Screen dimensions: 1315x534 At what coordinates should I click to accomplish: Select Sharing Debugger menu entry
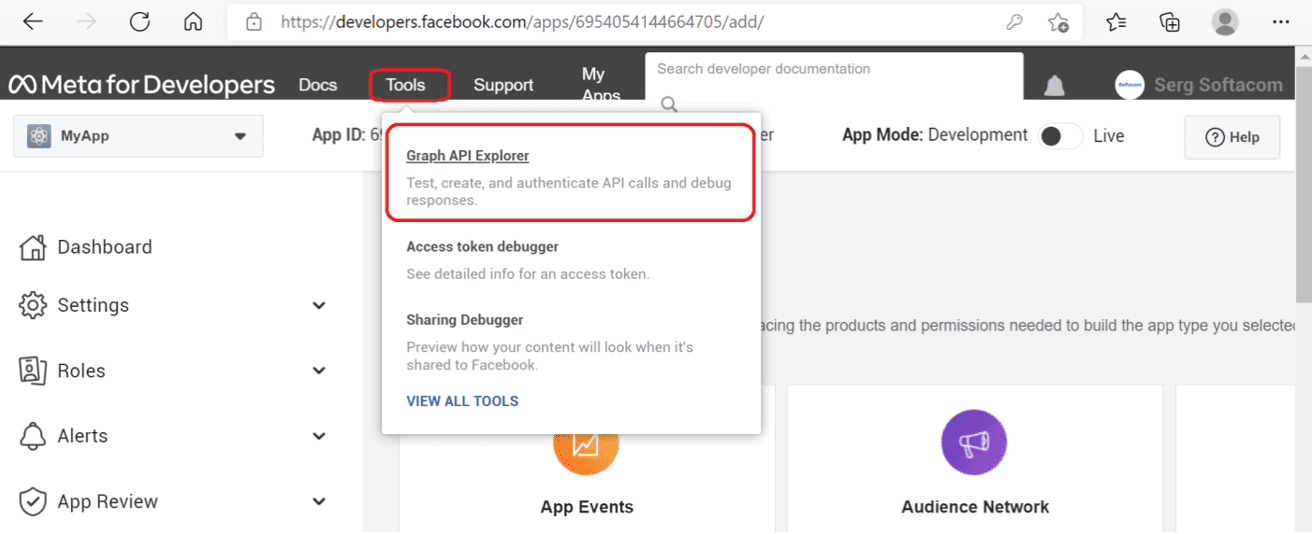tap(465, 320)
